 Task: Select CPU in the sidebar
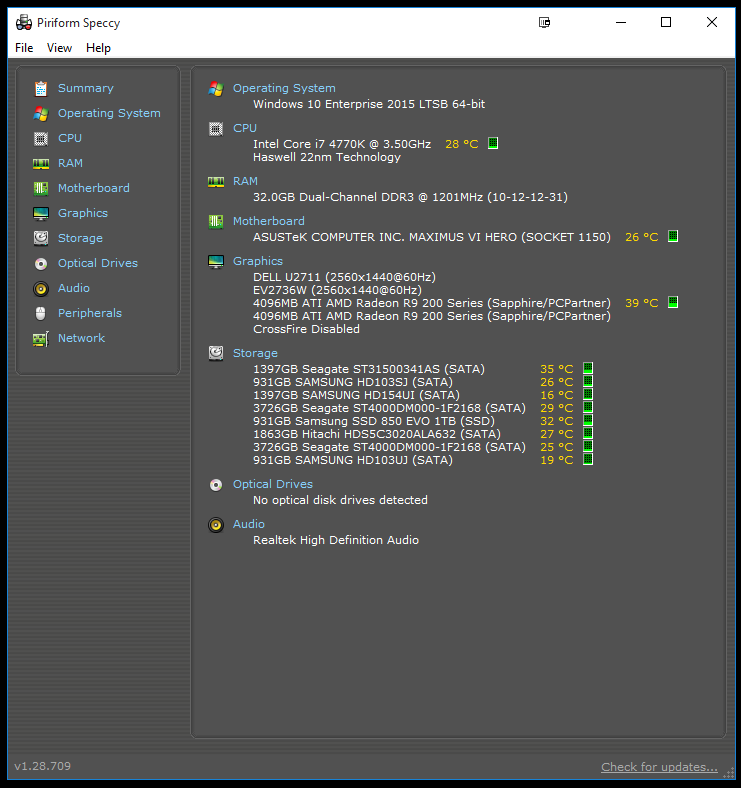pos(70,138)
